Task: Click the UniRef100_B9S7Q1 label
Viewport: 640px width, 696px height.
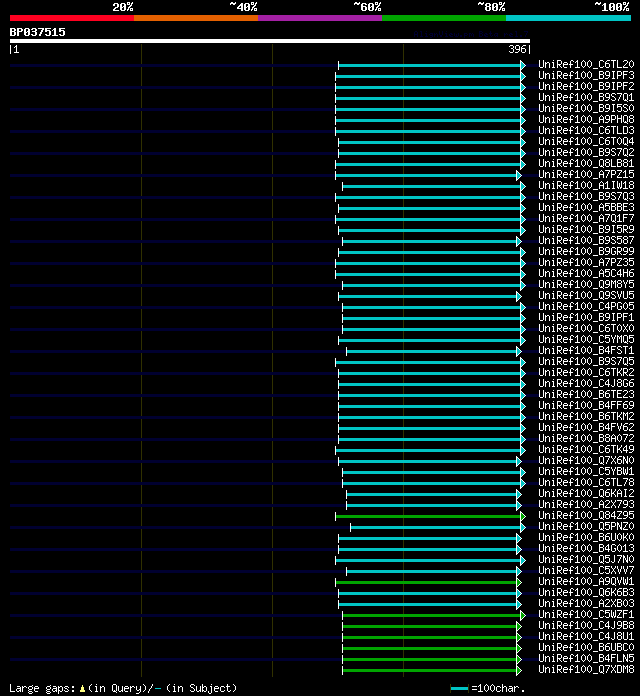Action: coord(586,98)
